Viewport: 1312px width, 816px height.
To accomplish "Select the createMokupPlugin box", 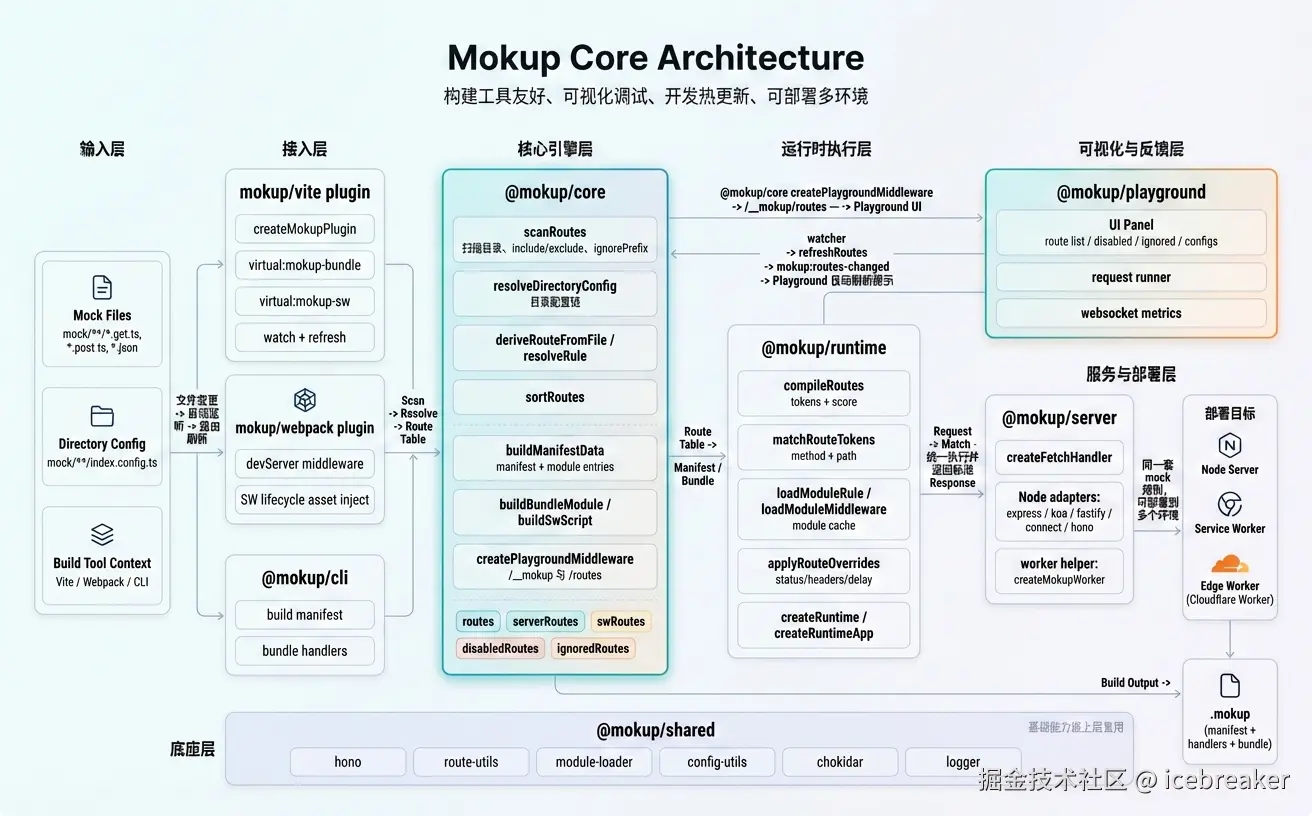I will [305, 229].
